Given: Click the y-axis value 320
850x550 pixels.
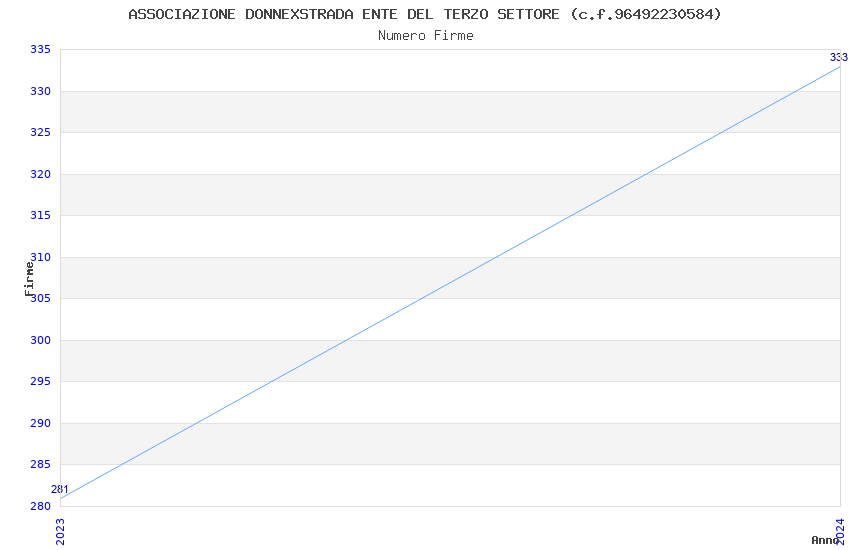Looking at the screenshot, I should [40, 174].
